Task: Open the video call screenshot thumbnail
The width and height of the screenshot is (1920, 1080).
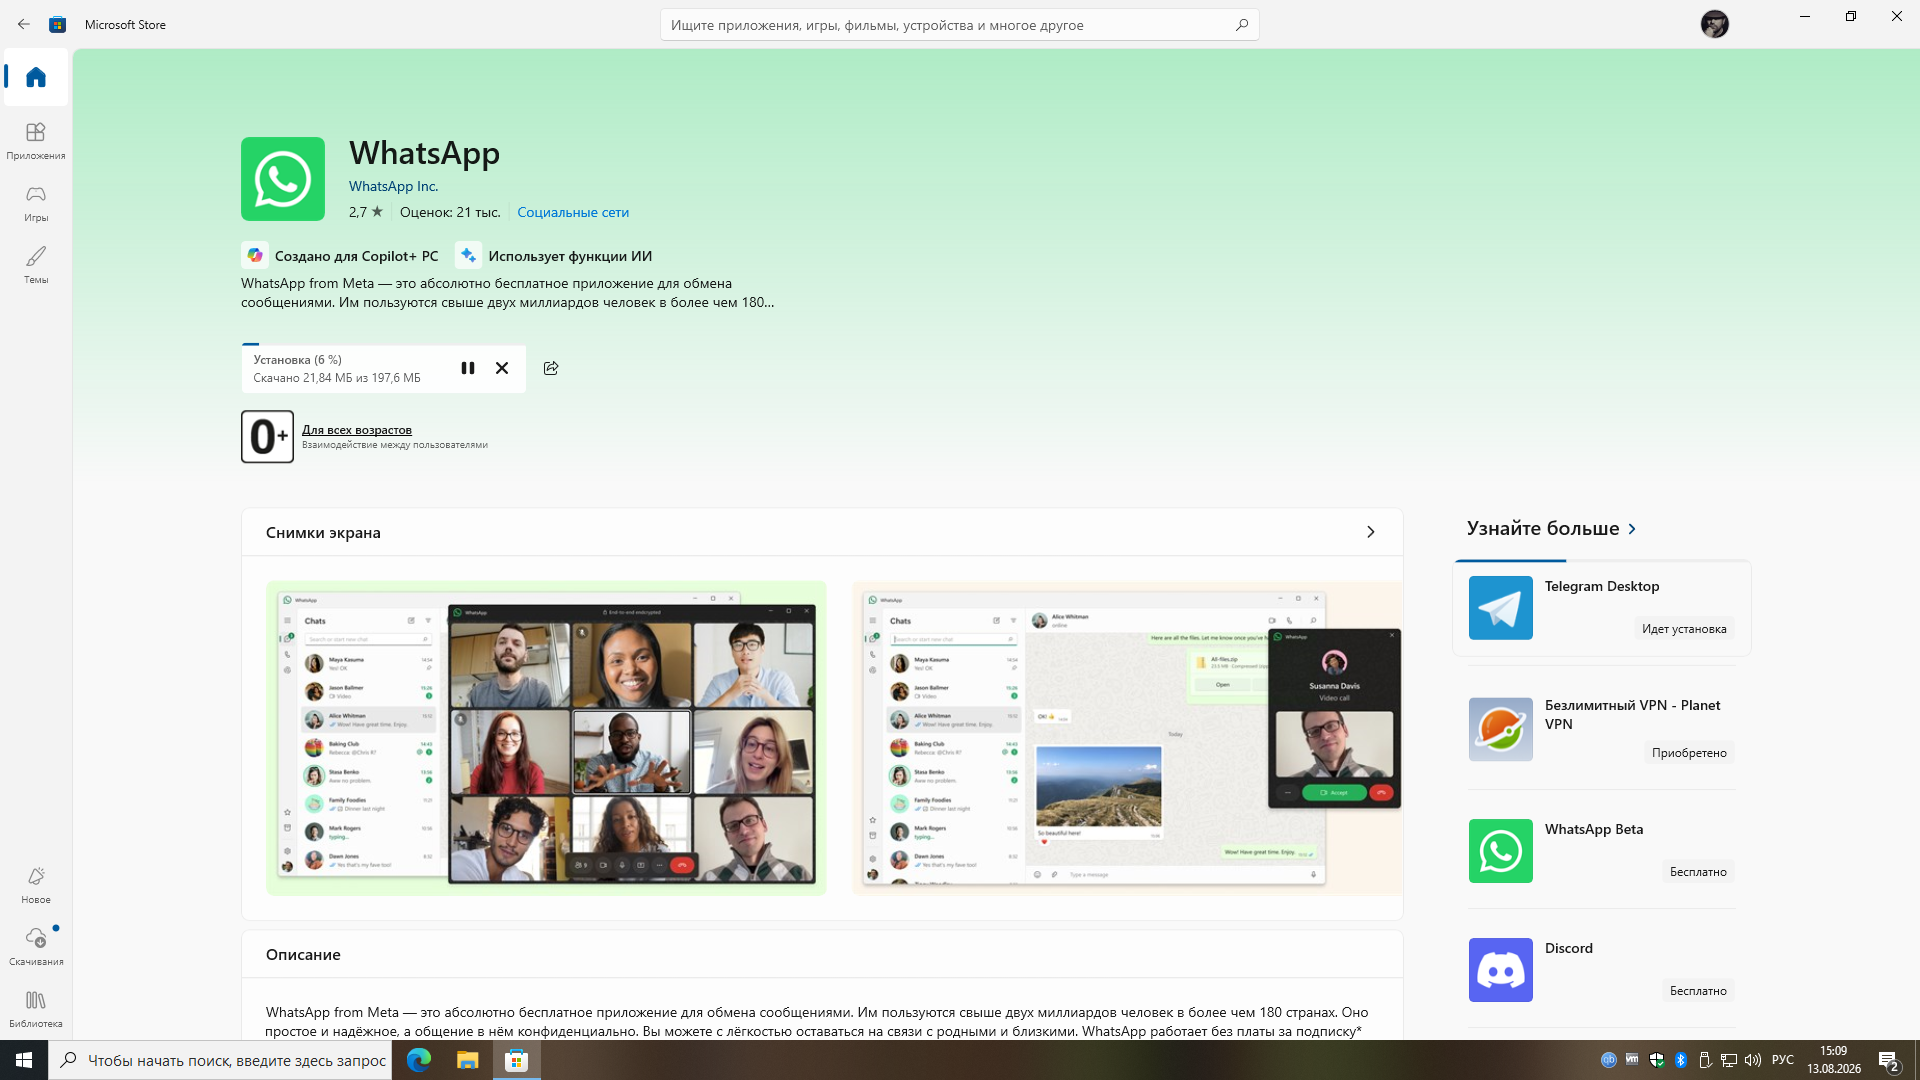Action: (x=546, y=738)
